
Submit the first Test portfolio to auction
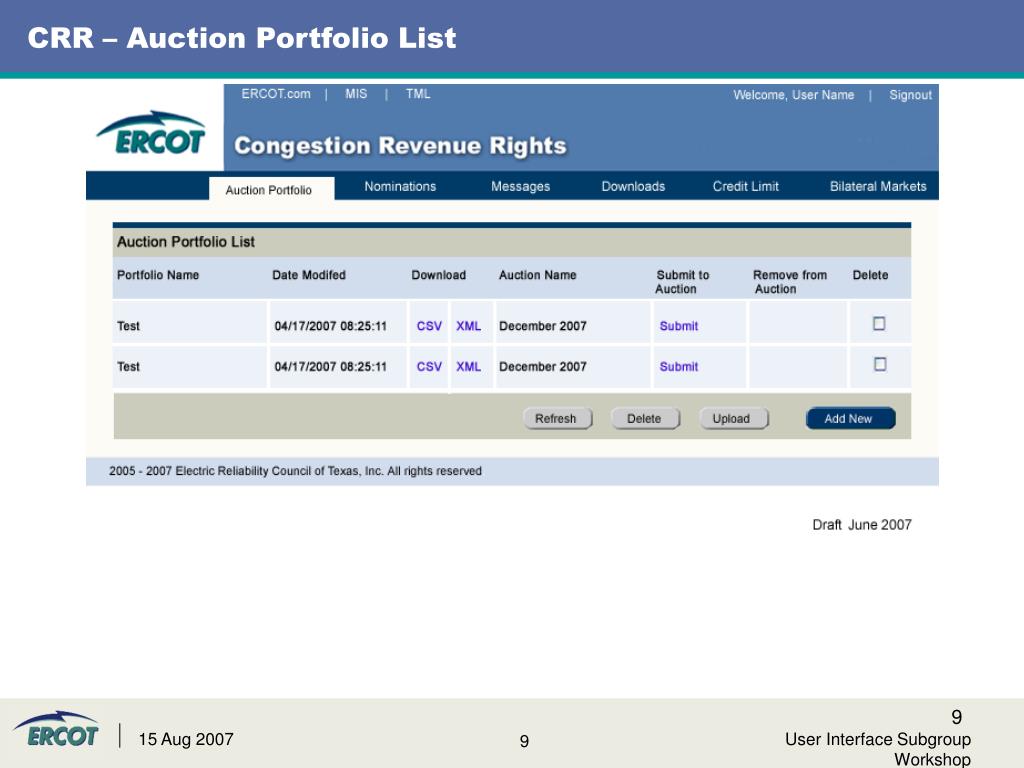679,326
